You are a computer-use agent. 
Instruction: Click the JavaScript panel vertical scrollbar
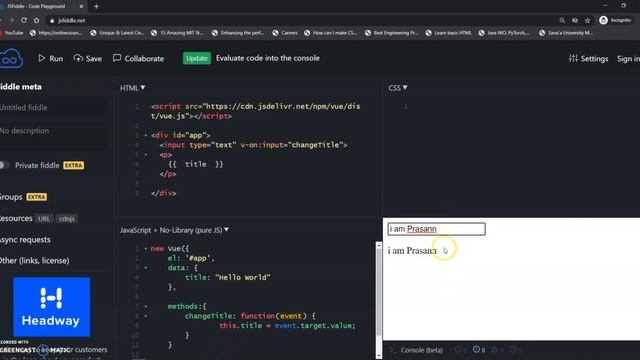pos(379,300)
